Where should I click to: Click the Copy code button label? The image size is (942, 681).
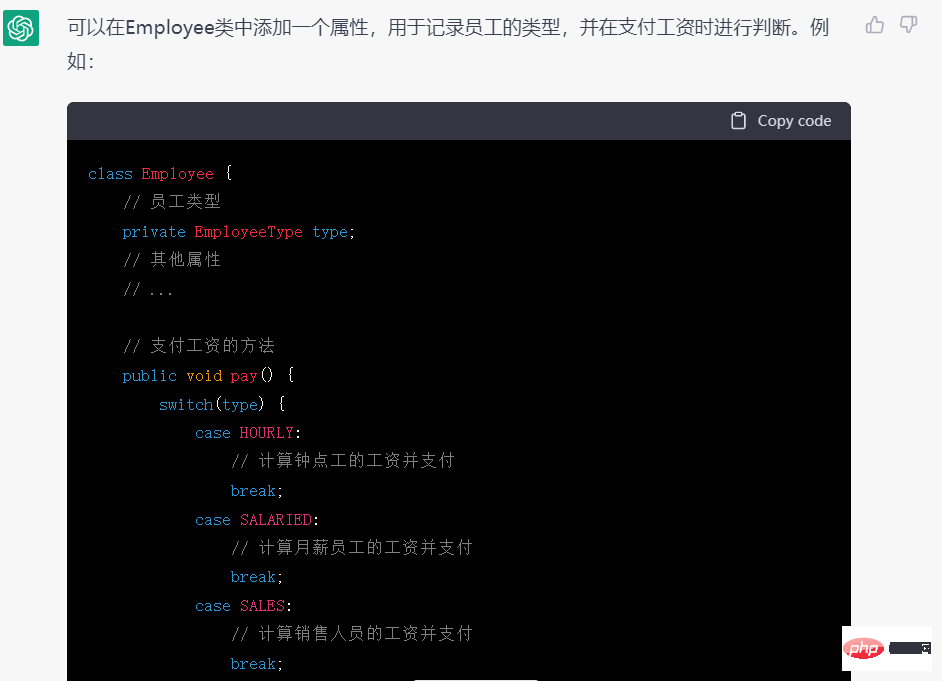click(x=794, y=121)
